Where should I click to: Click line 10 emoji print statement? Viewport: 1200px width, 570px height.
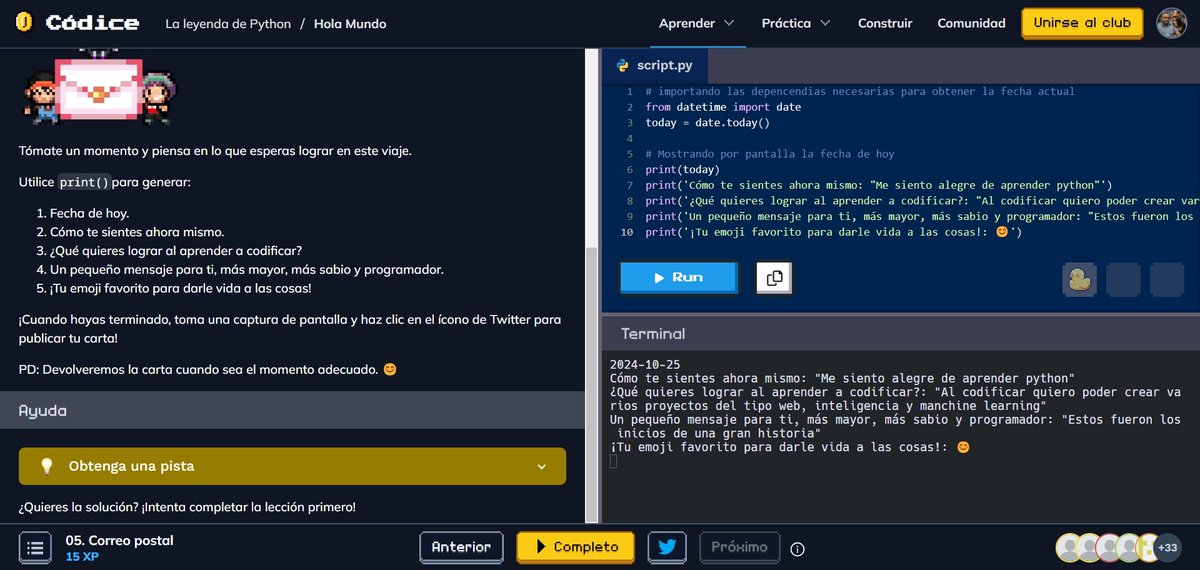[x=833, y=233]
